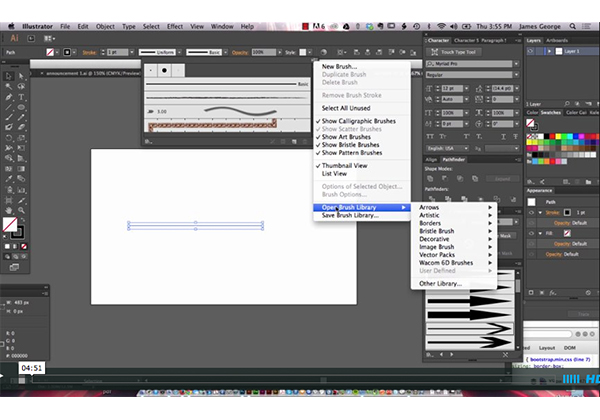Toggle Show Pattern Brushes option
Viewport: 600px width, 420px height.
click(352, 153)
